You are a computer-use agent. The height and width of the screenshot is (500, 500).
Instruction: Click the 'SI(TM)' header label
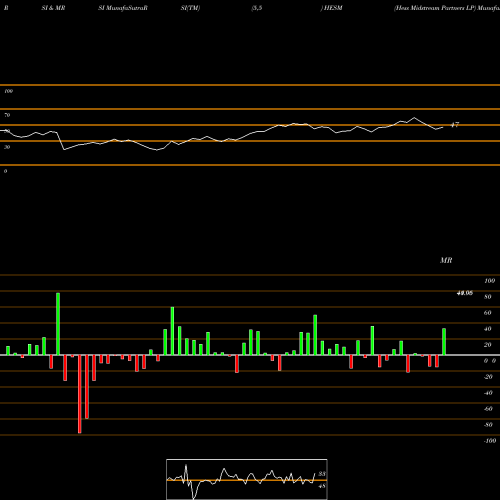[190, 8]
